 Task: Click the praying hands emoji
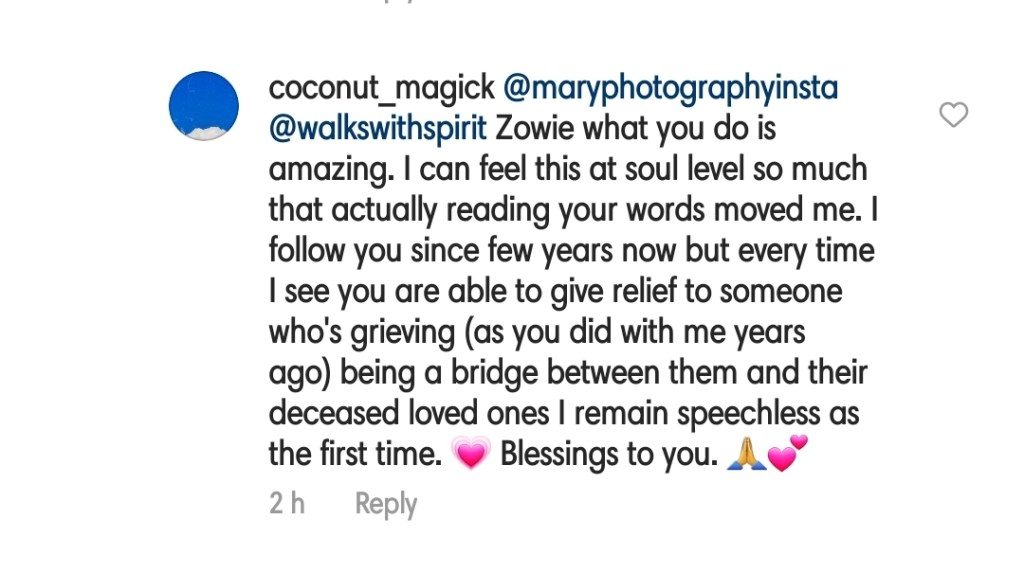[x=744, y=456]
